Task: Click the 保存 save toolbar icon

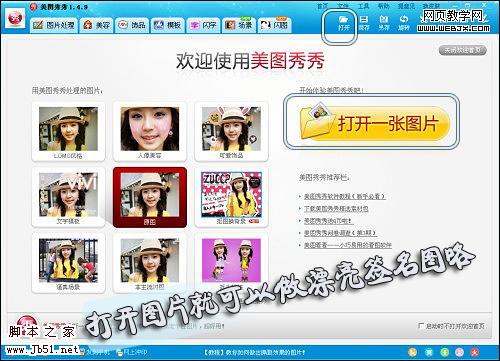Action: click(364, 23)
